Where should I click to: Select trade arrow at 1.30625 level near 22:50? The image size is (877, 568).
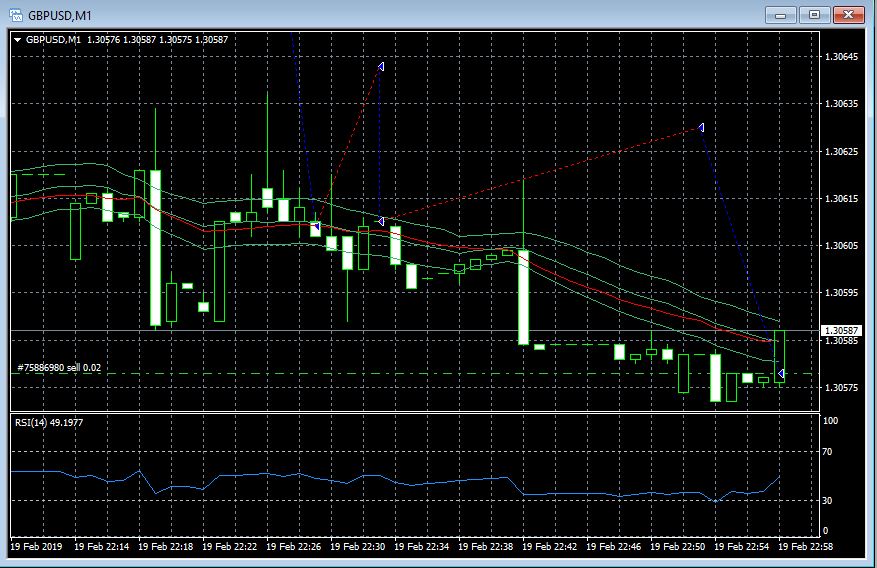[x=701, y=127]
